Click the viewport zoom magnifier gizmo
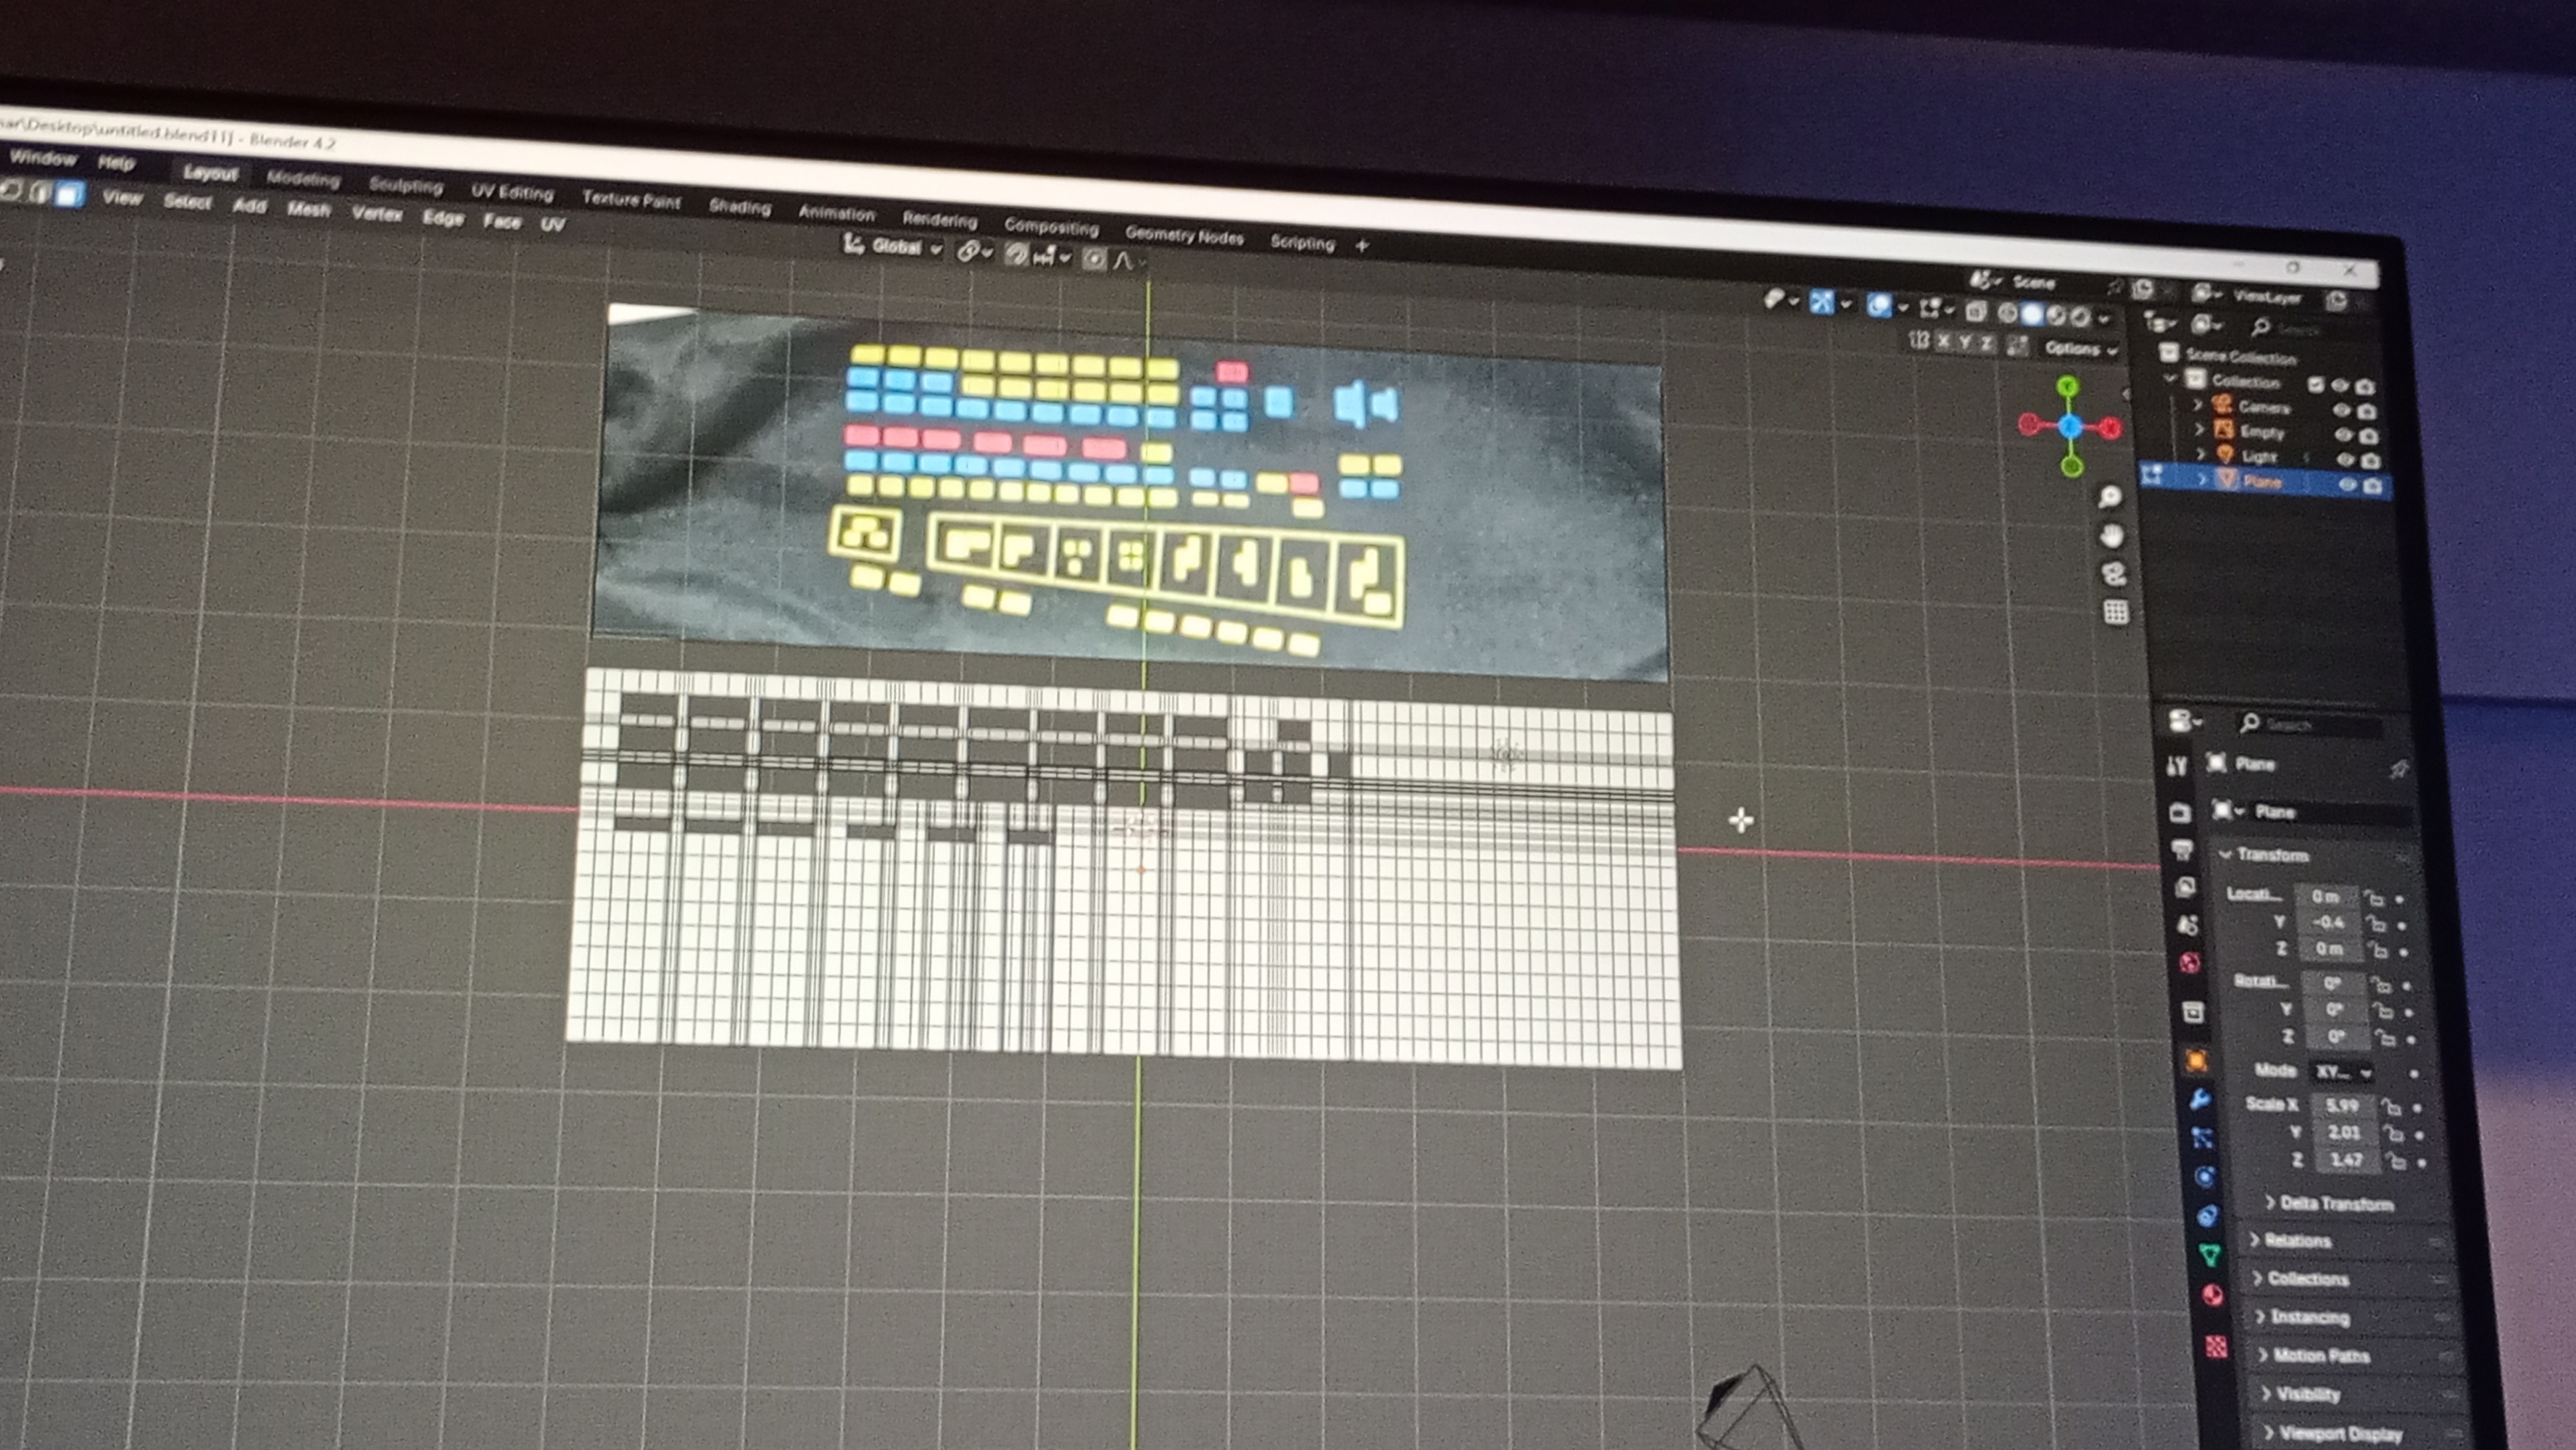 click(2109, 497)
